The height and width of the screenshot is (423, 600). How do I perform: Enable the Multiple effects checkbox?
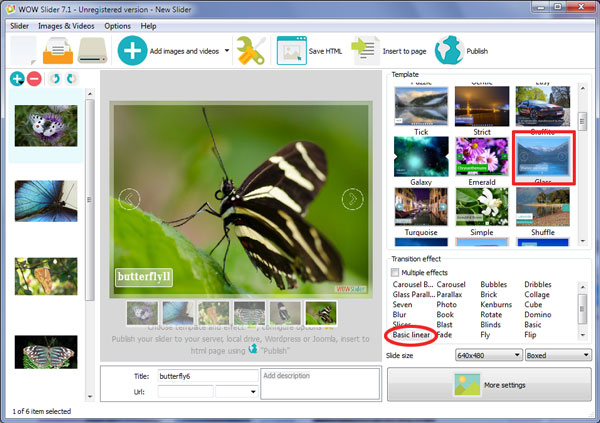395,272
